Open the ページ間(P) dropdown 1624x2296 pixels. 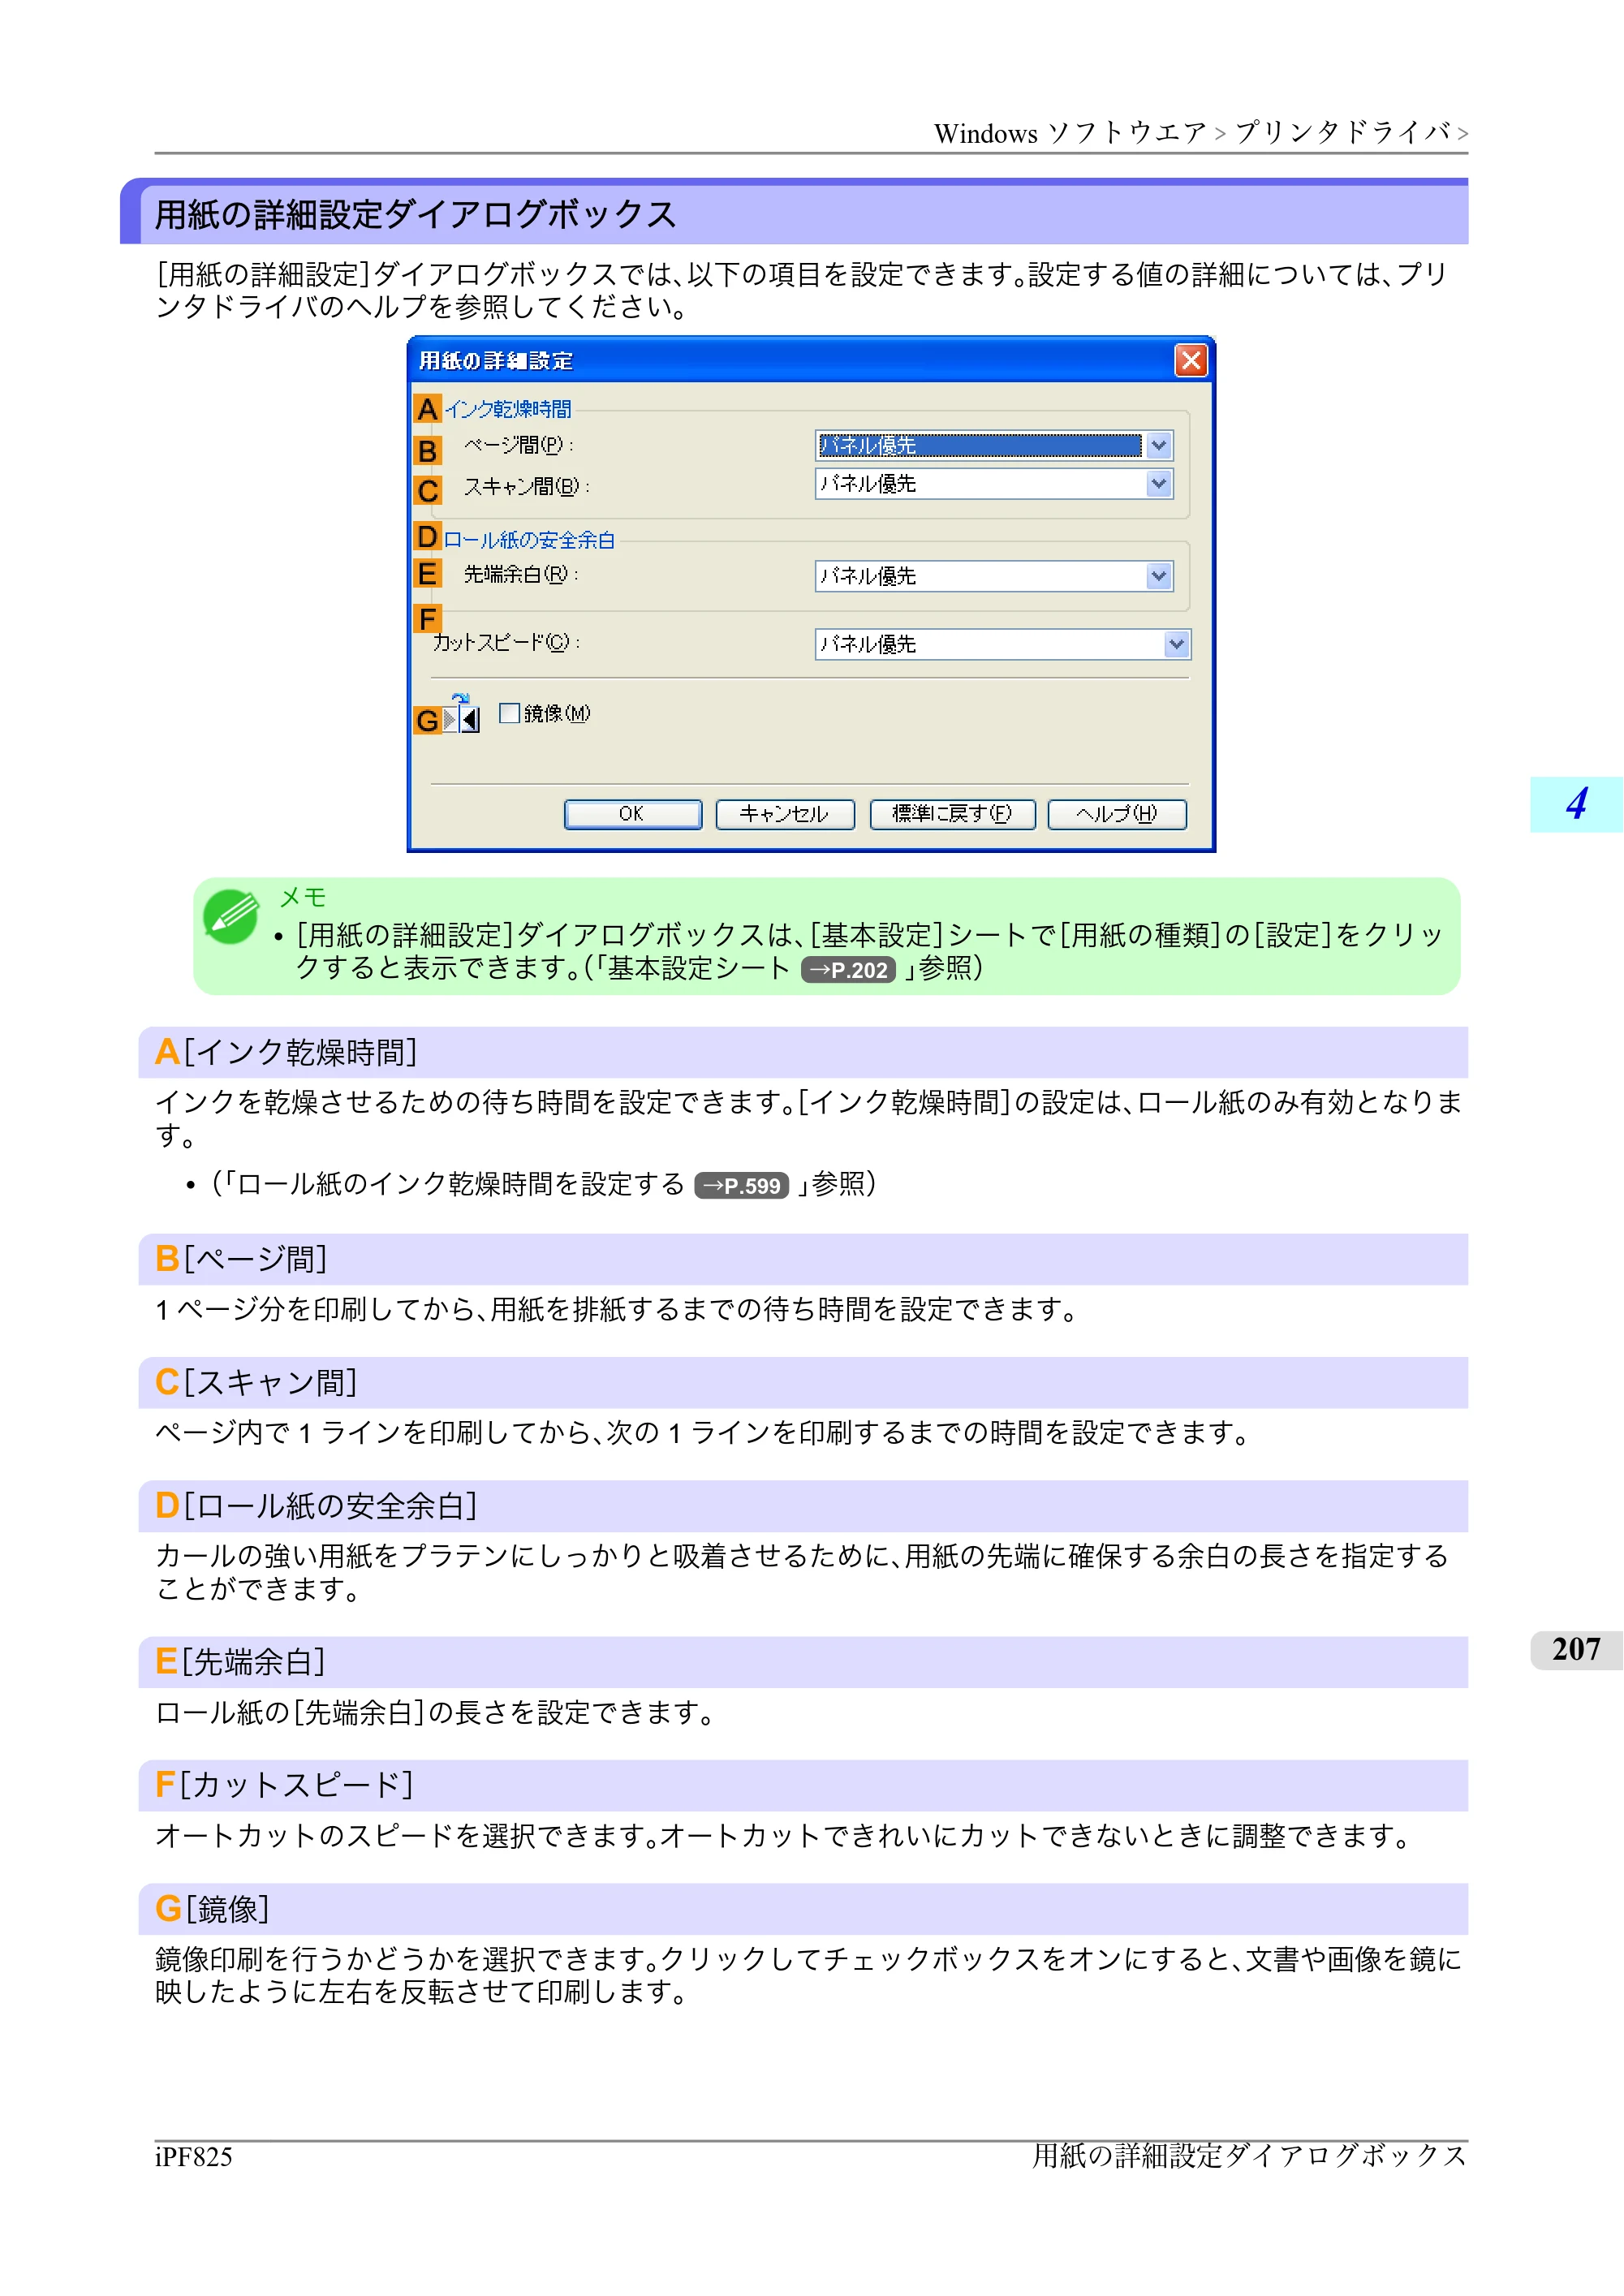(994, 446)
